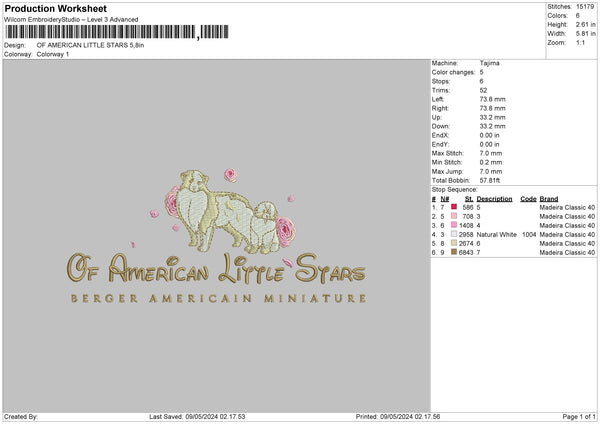The width and height of the screenshot is (600, 424).
Task: Click the beige swatch for stop 5
Action: pyautogui.click(x=454, y=243)
